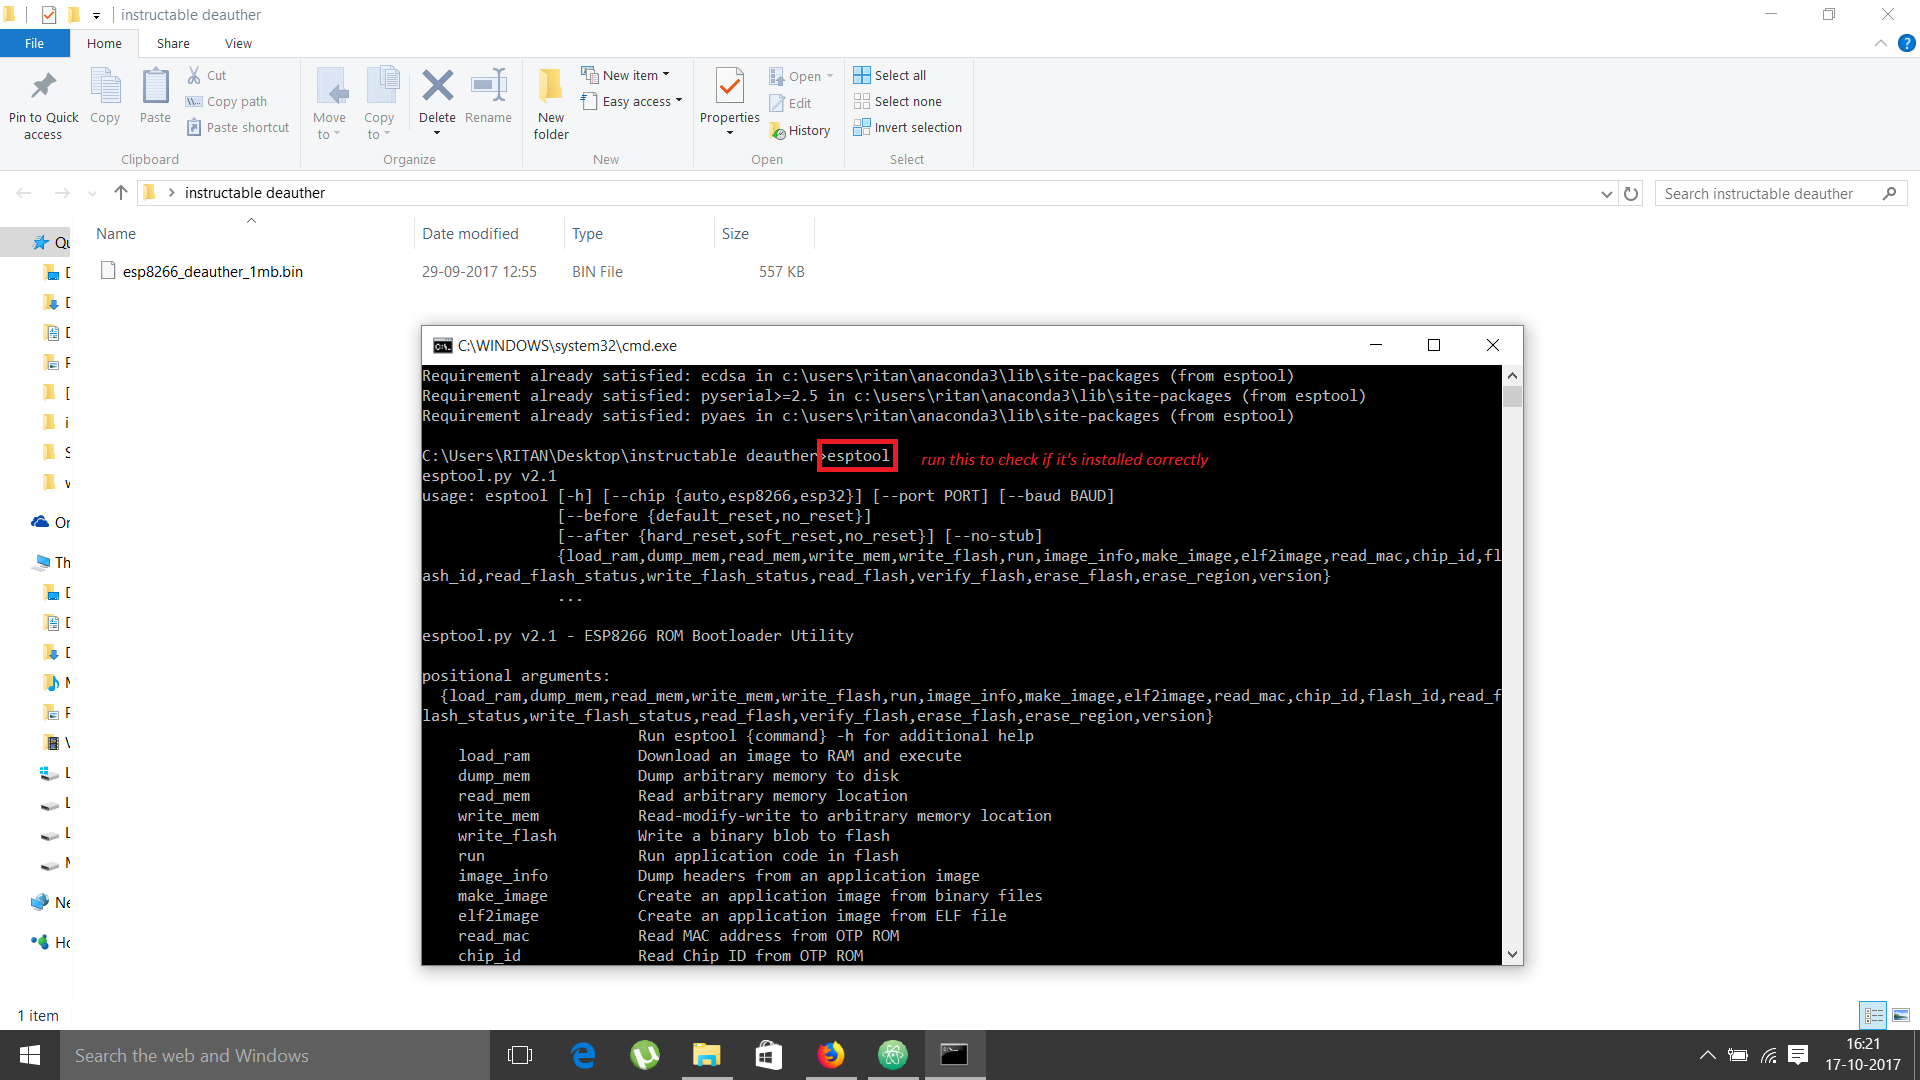Image resolution: width=1920 pixels, height=1080 pixels.
Task: Expand the Delete dropdown arrow
Action: tap(437, 133)
